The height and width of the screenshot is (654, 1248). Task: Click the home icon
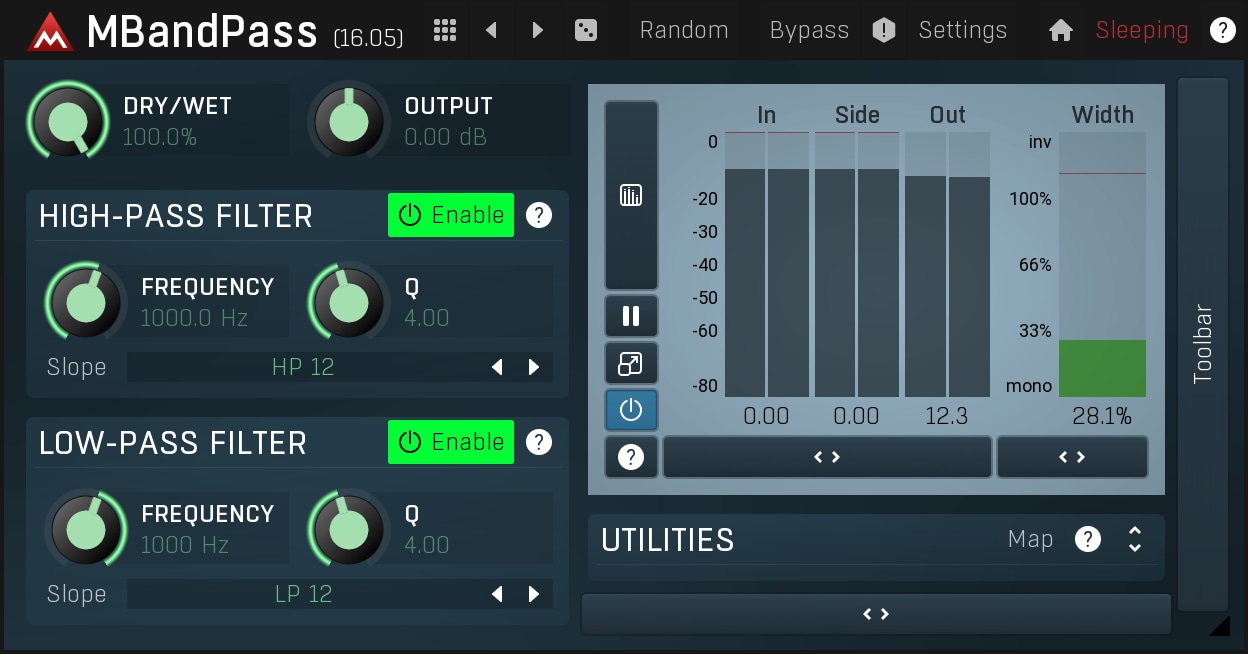(x=1061, y=31)
